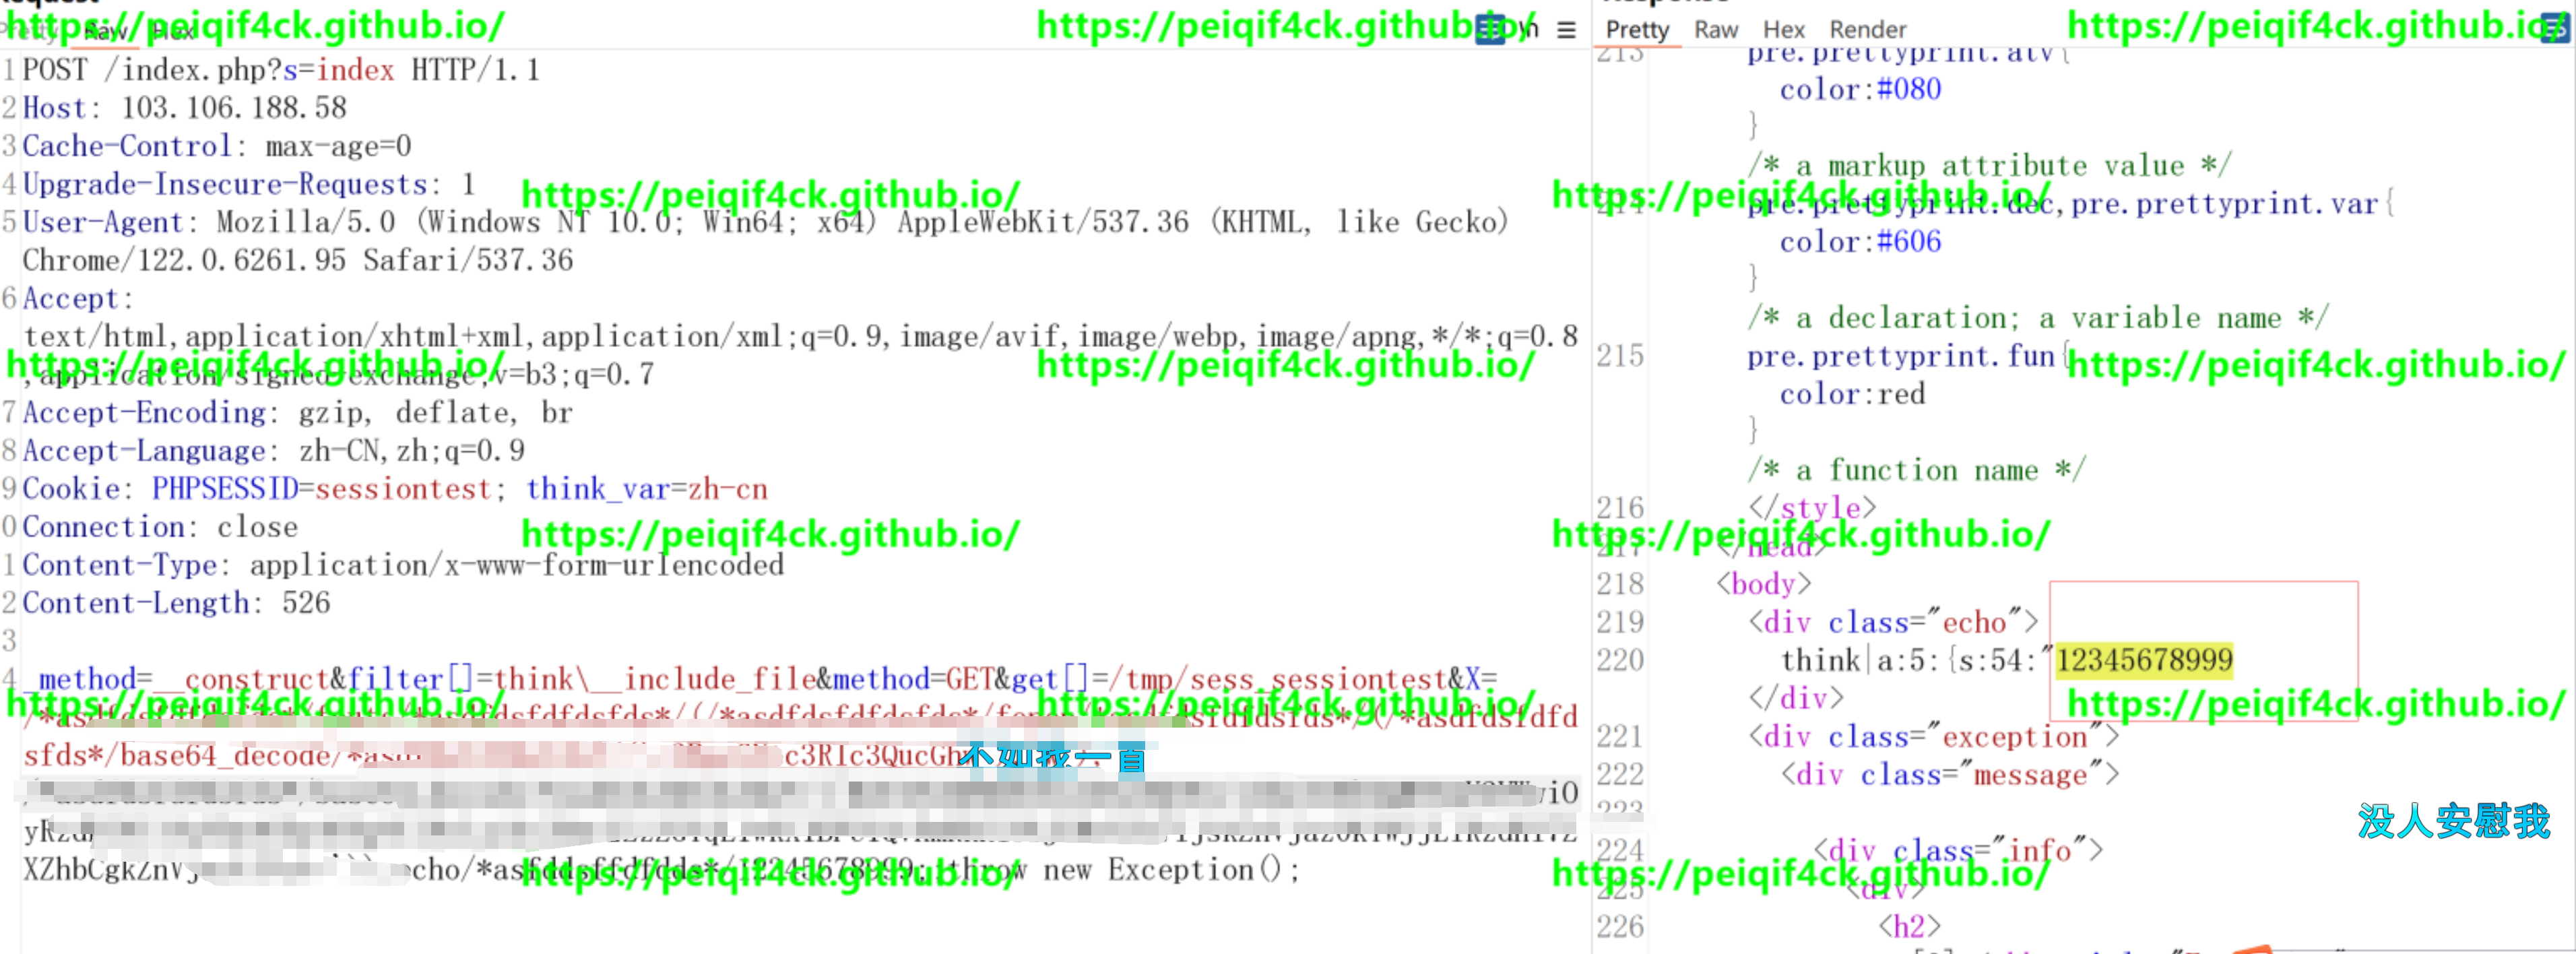Image resolution: width=2576 pixels, height=954 pixels.
Task: Click the 'Accept:' header name on line 6
Action: (77, 298)
